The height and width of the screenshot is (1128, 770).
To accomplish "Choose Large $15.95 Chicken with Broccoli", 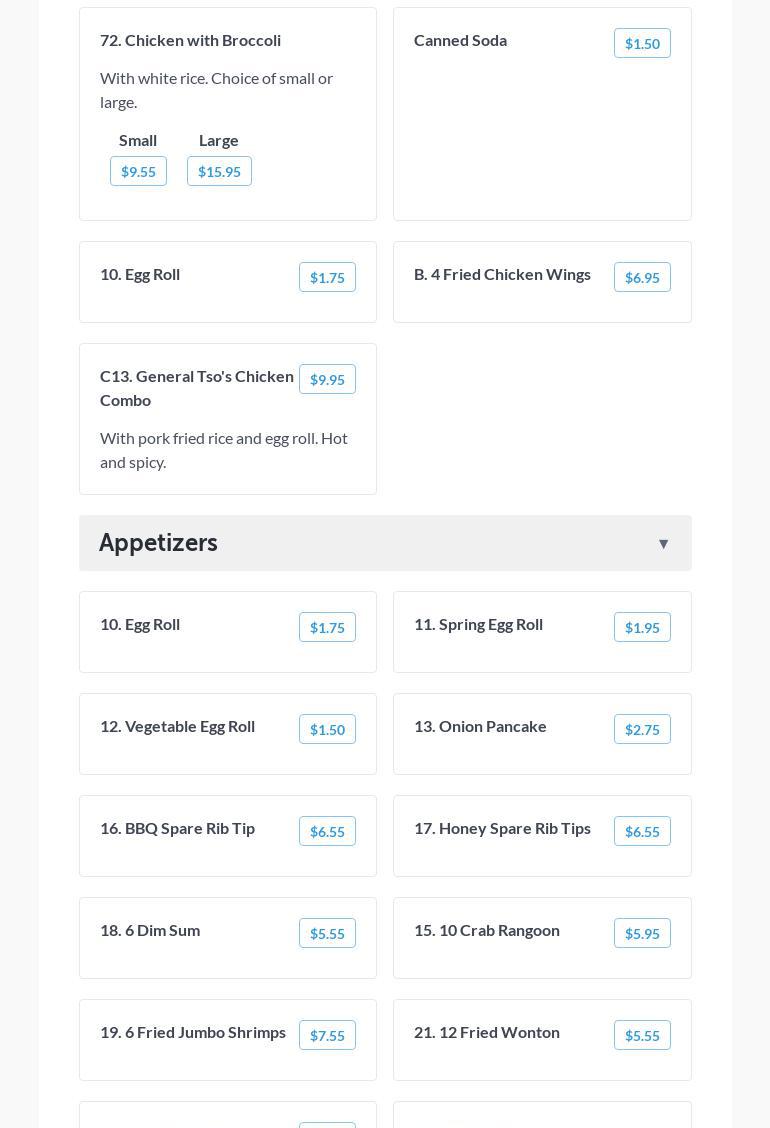I will coord(219,171).
